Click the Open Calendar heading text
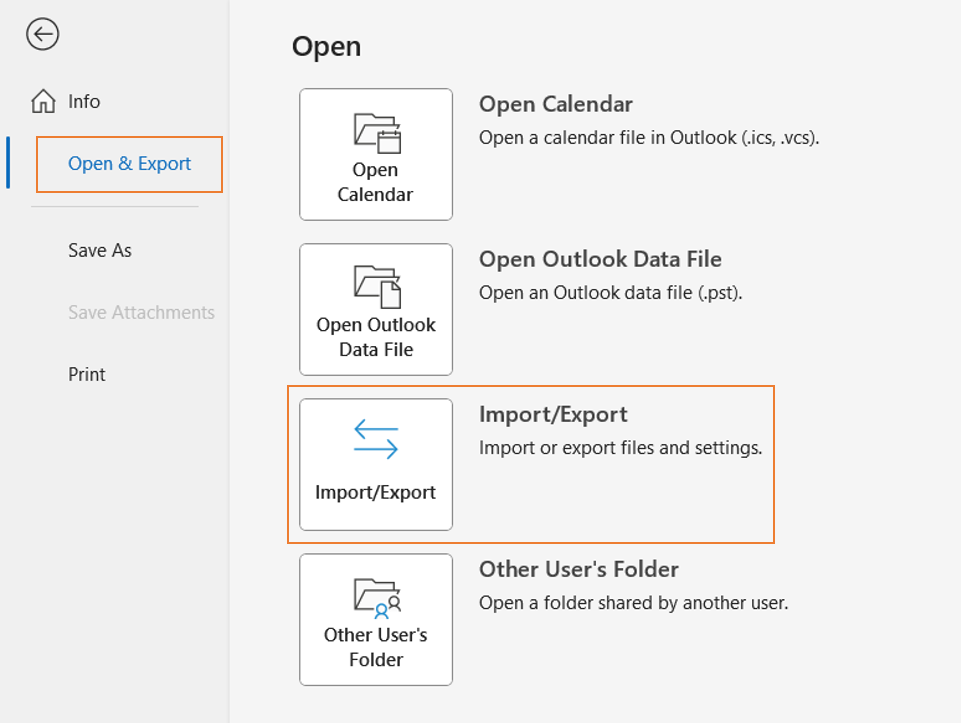This screenshot has width=961, height=723. point(556,104)
